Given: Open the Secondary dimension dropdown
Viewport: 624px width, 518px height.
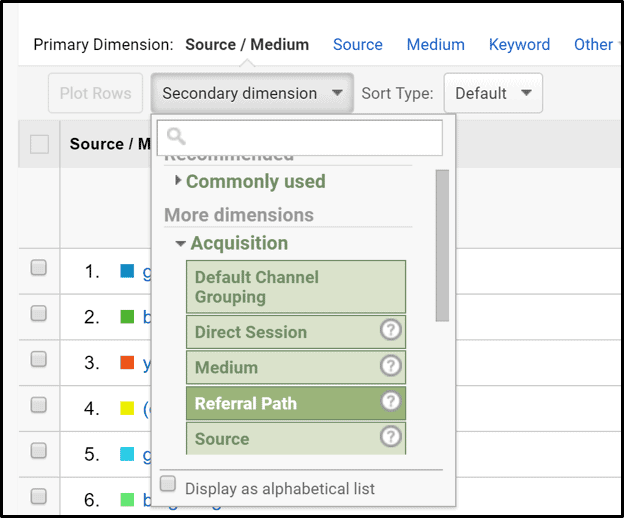Looking at the screenshot, I should (252, 93).
